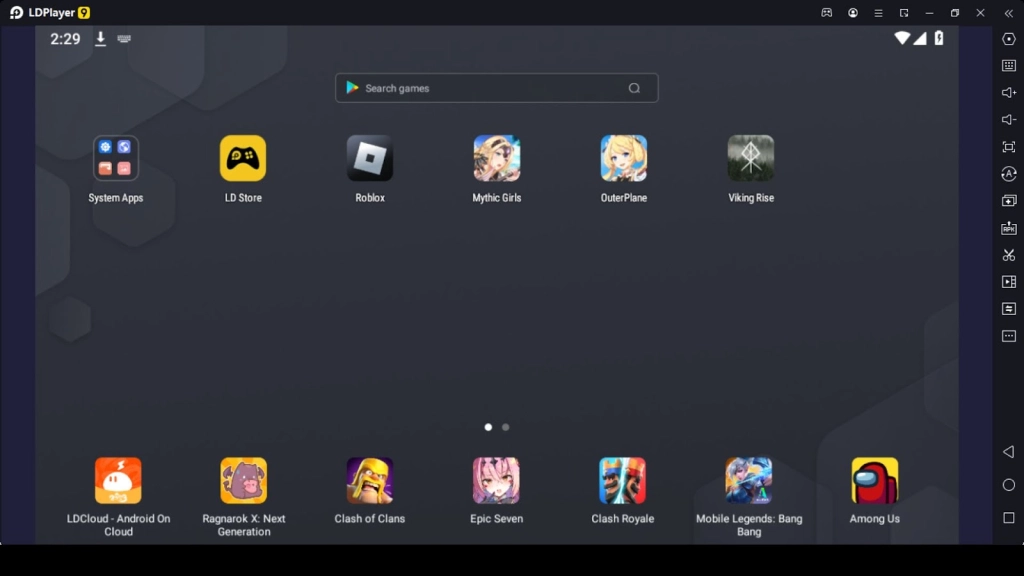Open the video recorder in sidebar
Viewport: 1024px width, 576px height.
coord(1009,281)
